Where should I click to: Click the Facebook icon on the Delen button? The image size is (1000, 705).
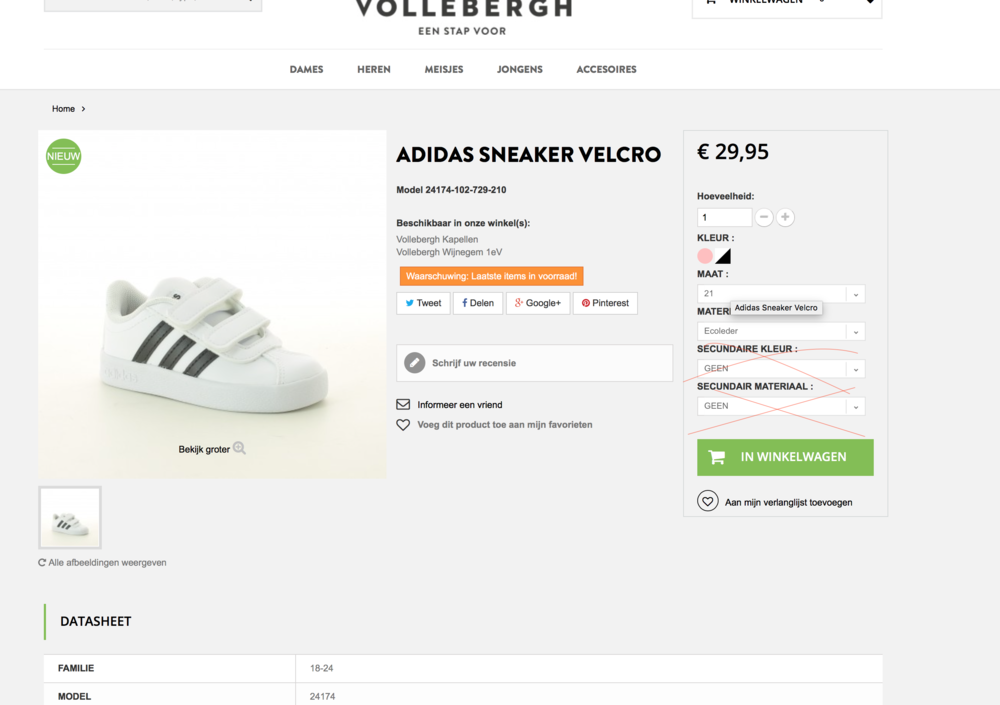coord(464,302)
